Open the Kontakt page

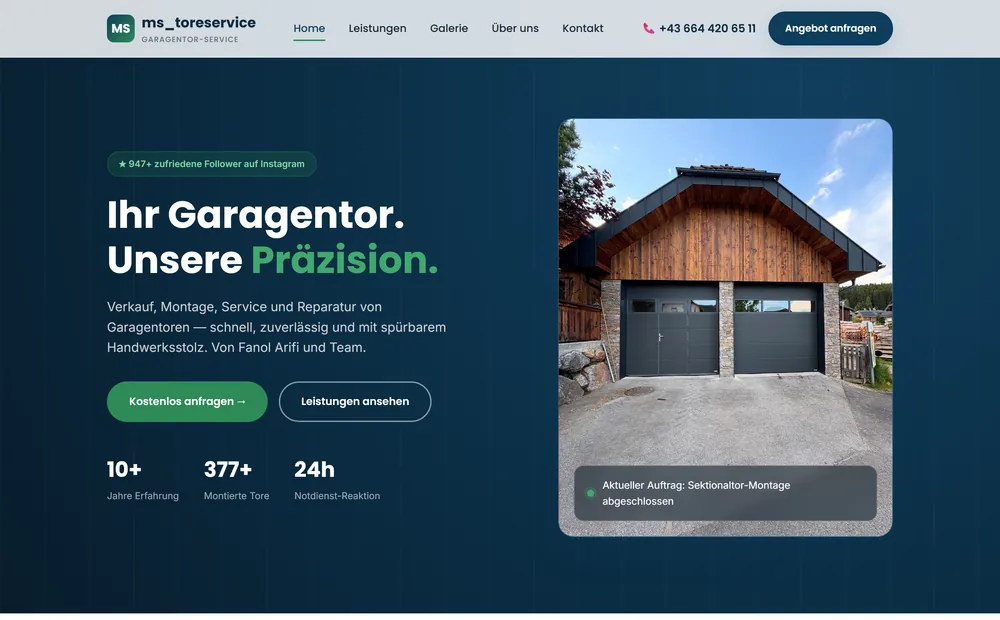pyautogui.click(x=582, y=28)
